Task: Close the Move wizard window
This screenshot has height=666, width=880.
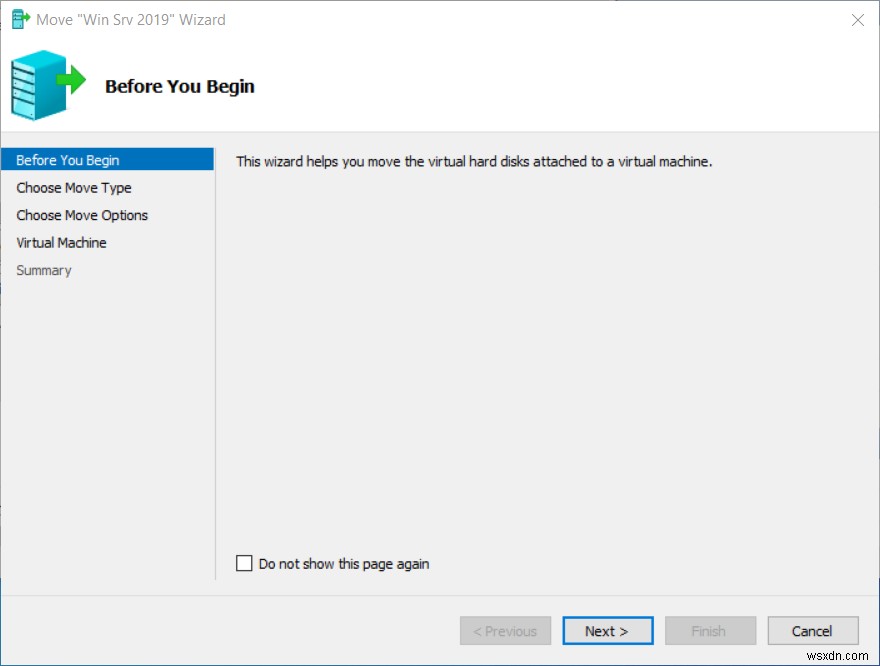Action: point(857,19)
